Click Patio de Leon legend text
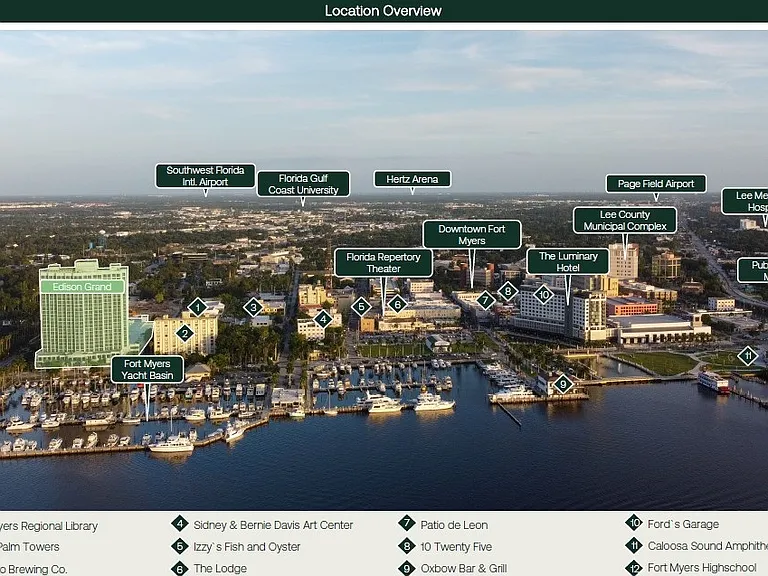Viewport: 768px width, 576px height. [x=454, y=525]
